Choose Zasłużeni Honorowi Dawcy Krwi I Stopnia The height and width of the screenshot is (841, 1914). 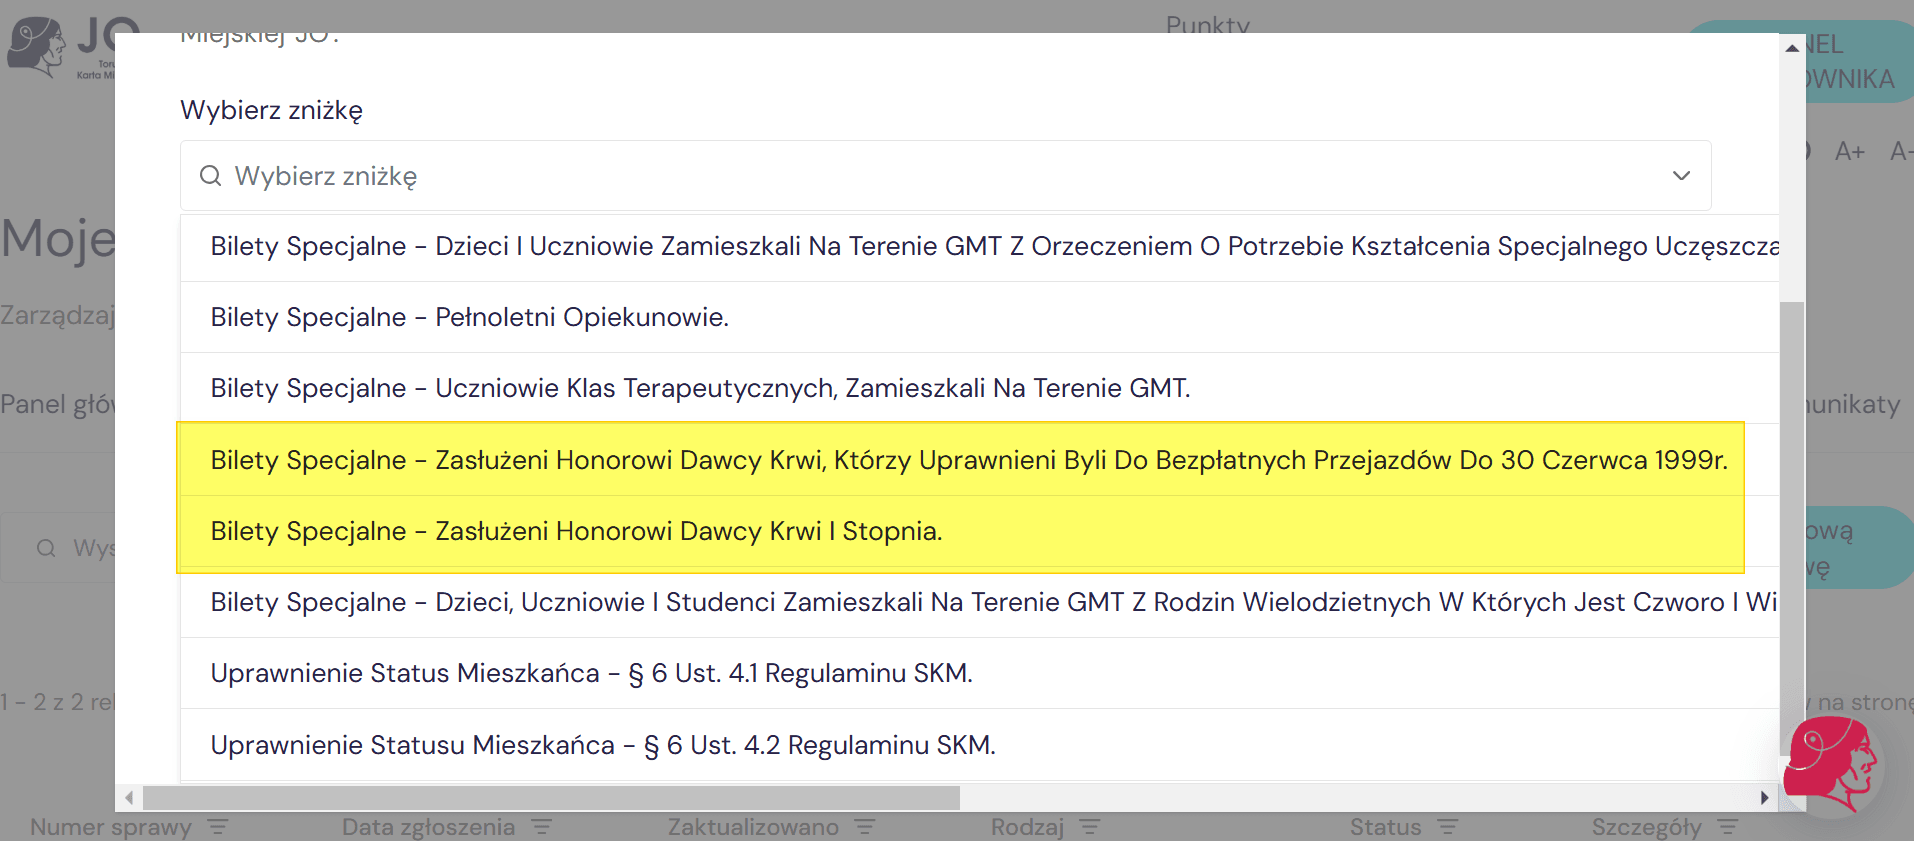click(x=576, y=531)
